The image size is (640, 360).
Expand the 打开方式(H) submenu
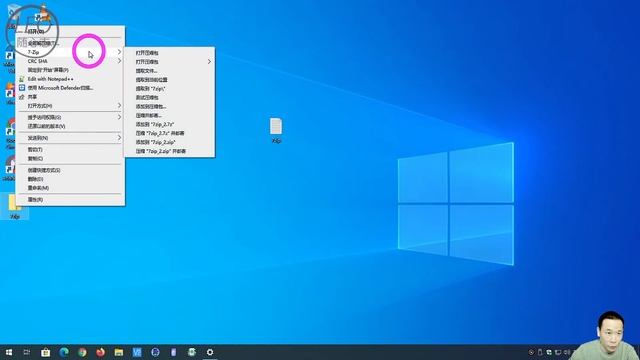point(70,106)
